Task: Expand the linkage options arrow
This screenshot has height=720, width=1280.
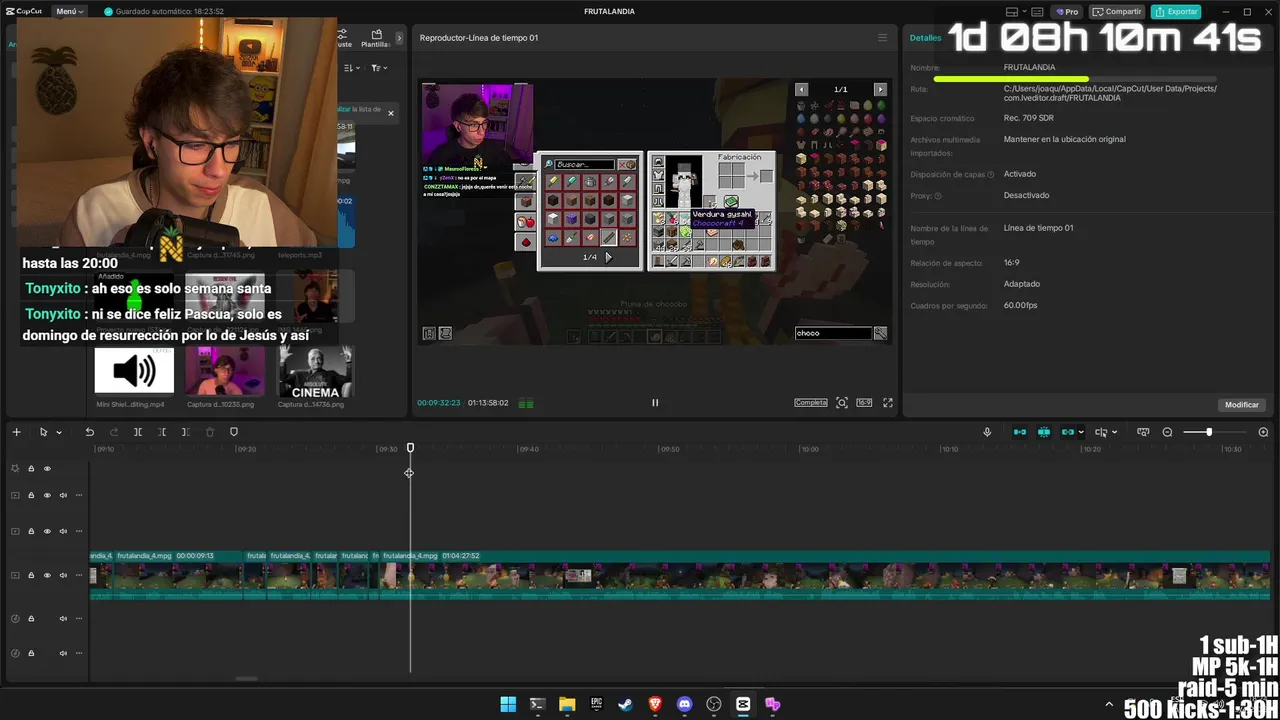Action: tap(1081, 433)
